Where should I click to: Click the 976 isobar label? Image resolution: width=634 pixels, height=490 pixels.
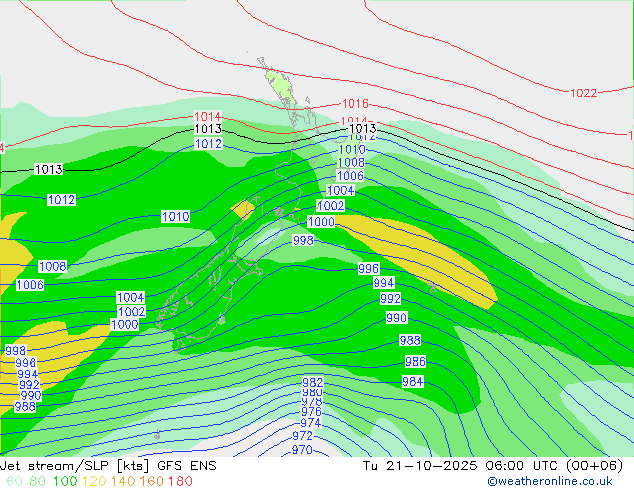(311, 412)
